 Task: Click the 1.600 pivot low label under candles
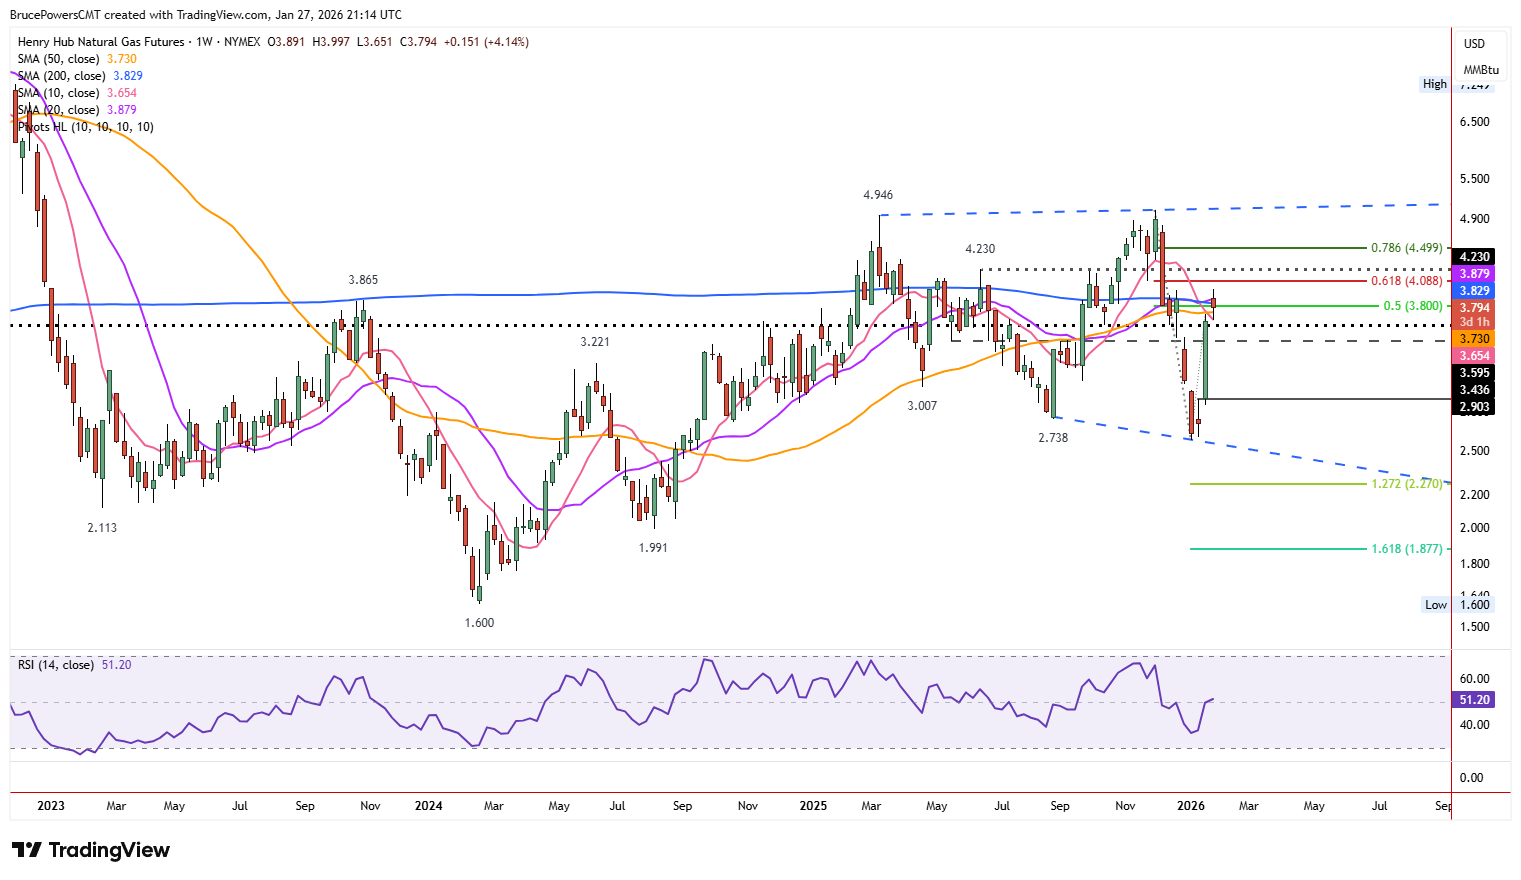(479, 623)
